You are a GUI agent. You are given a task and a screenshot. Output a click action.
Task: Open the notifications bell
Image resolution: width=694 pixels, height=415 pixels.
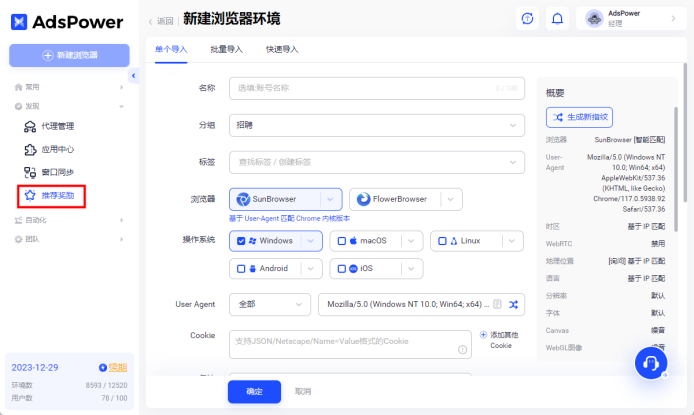coord(557,19)
